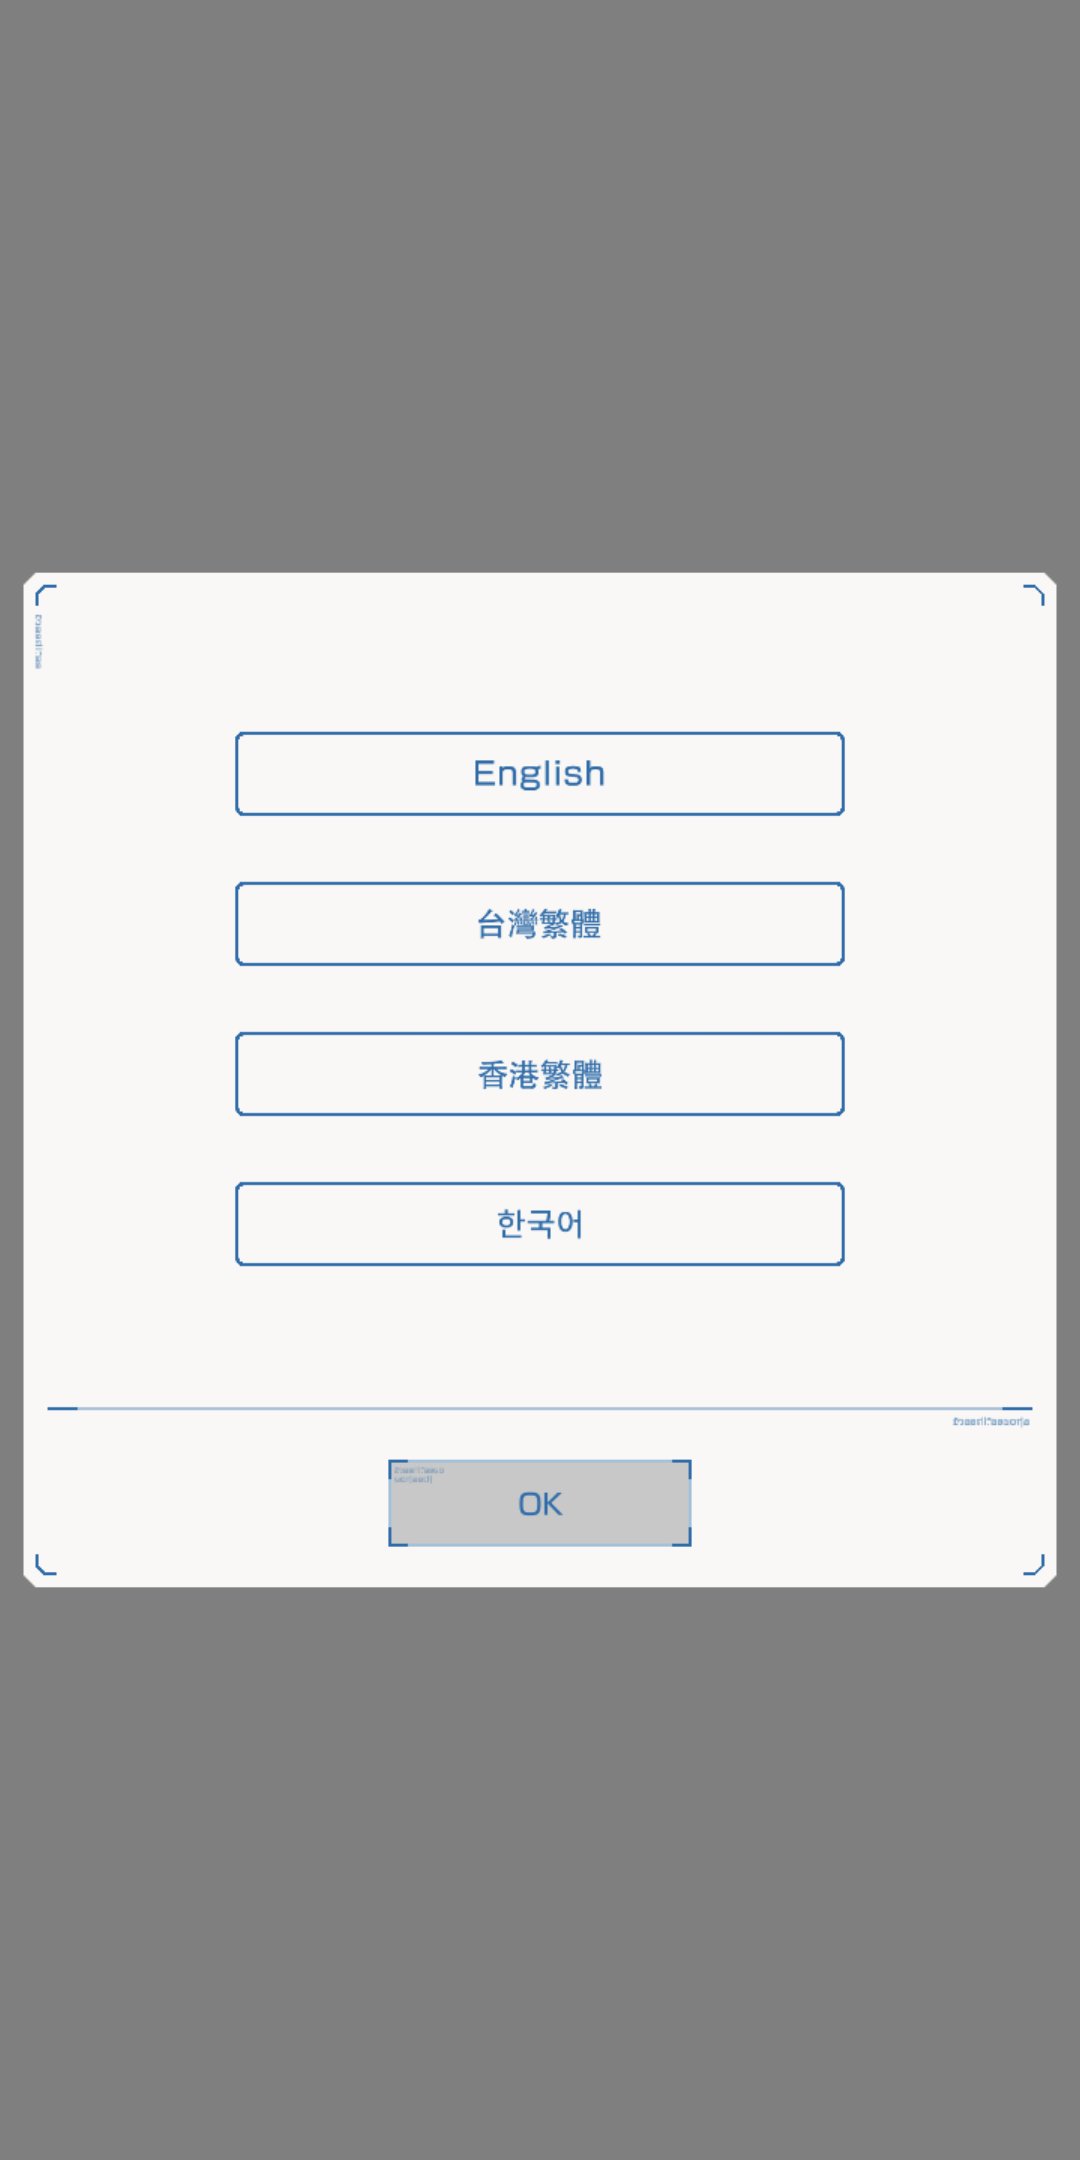The width and height of the screenshot is (1080, 2160).
Task: Click the top-right bracket of the OK button
Action: tap(683, 1468)
